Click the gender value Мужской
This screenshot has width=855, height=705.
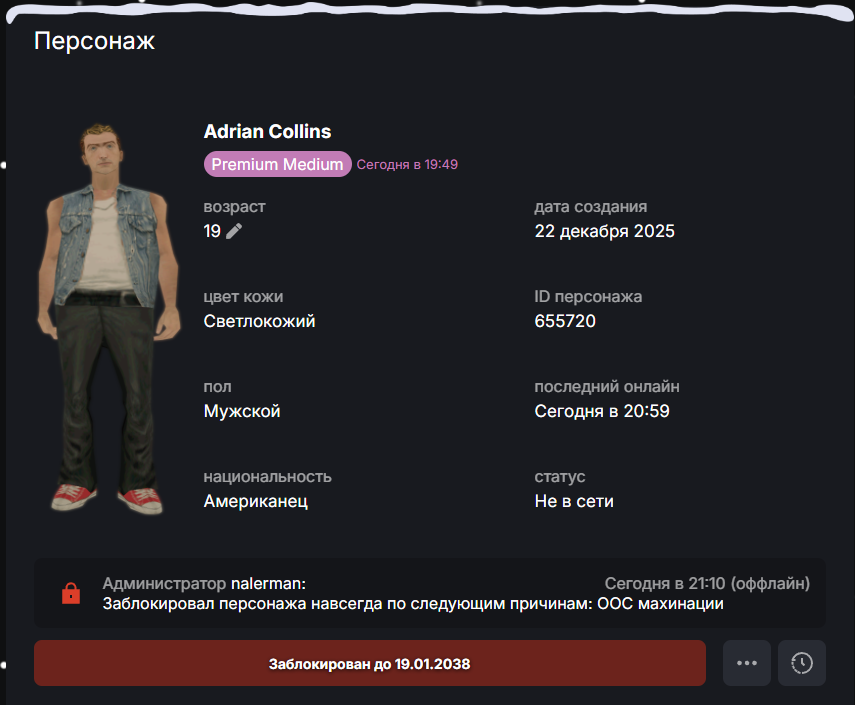pyautogui.click(x=242, y=411)
